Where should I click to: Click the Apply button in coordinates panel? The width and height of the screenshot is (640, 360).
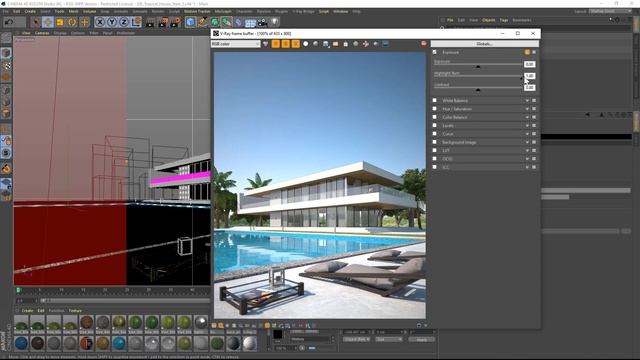click(x=422, y=340)
